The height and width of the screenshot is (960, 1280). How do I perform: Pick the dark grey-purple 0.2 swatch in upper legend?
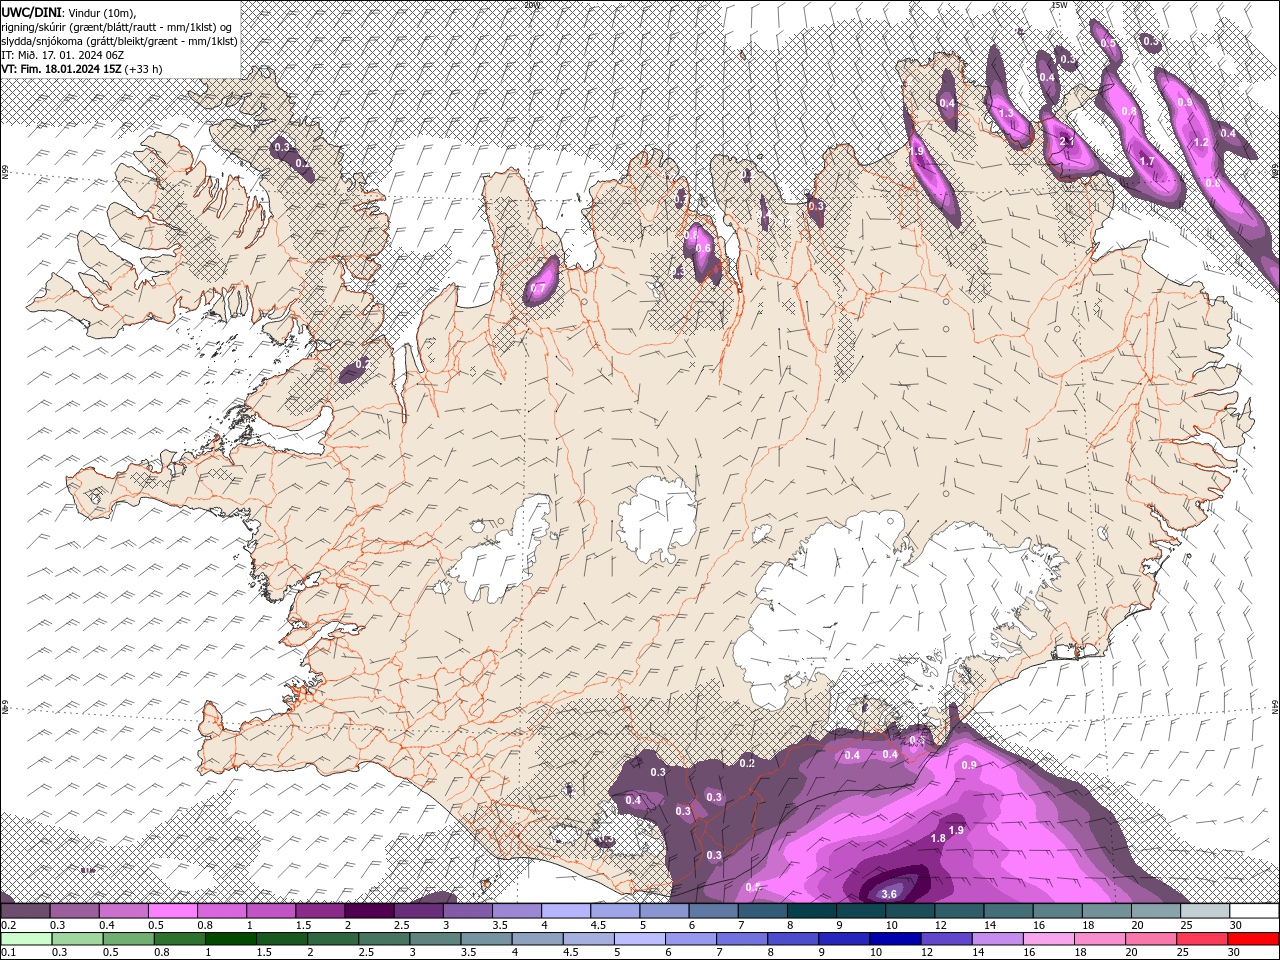click(x=26, y=912)
